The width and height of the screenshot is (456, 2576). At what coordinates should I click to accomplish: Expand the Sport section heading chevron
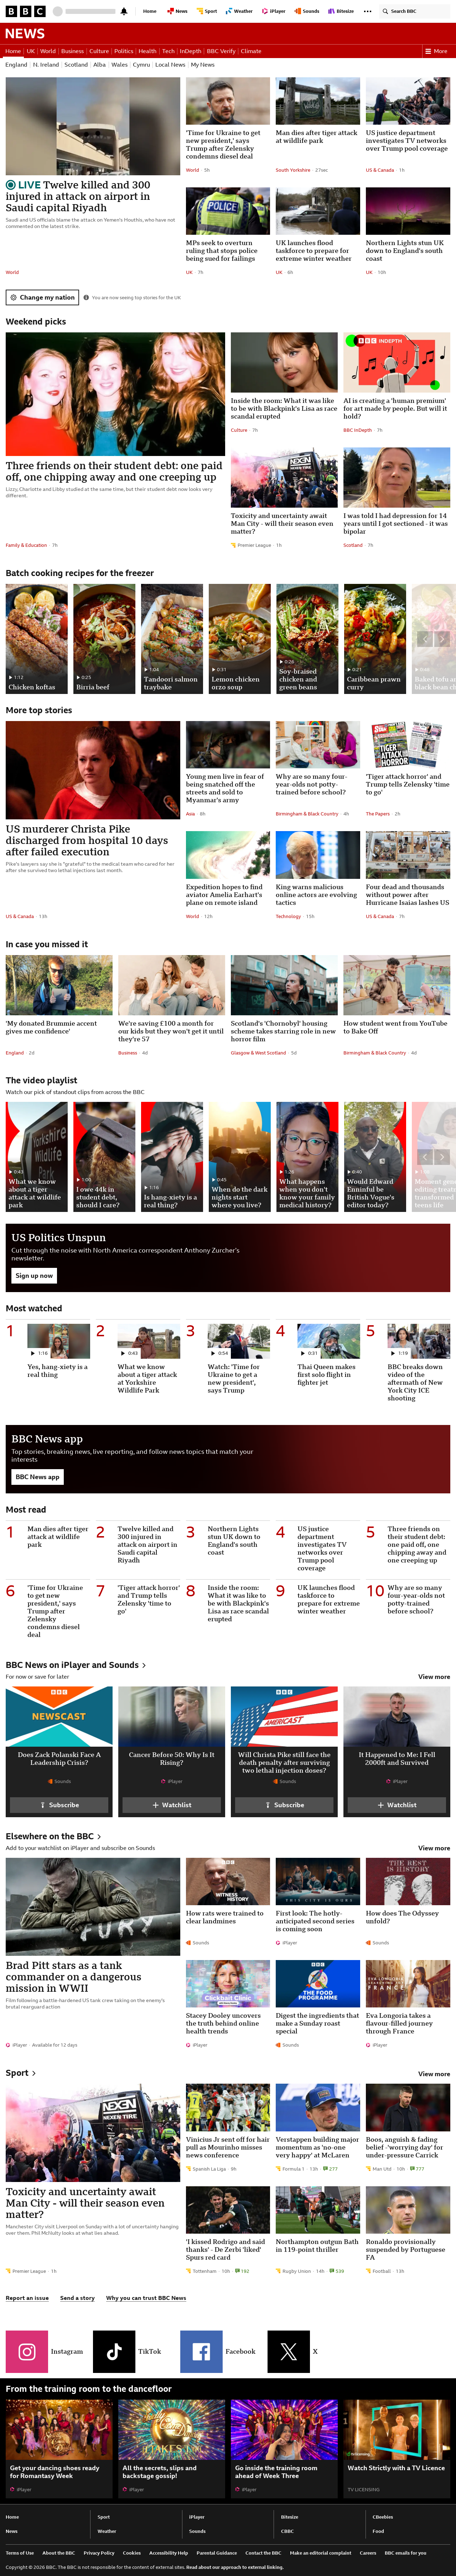click(33, 2073)
